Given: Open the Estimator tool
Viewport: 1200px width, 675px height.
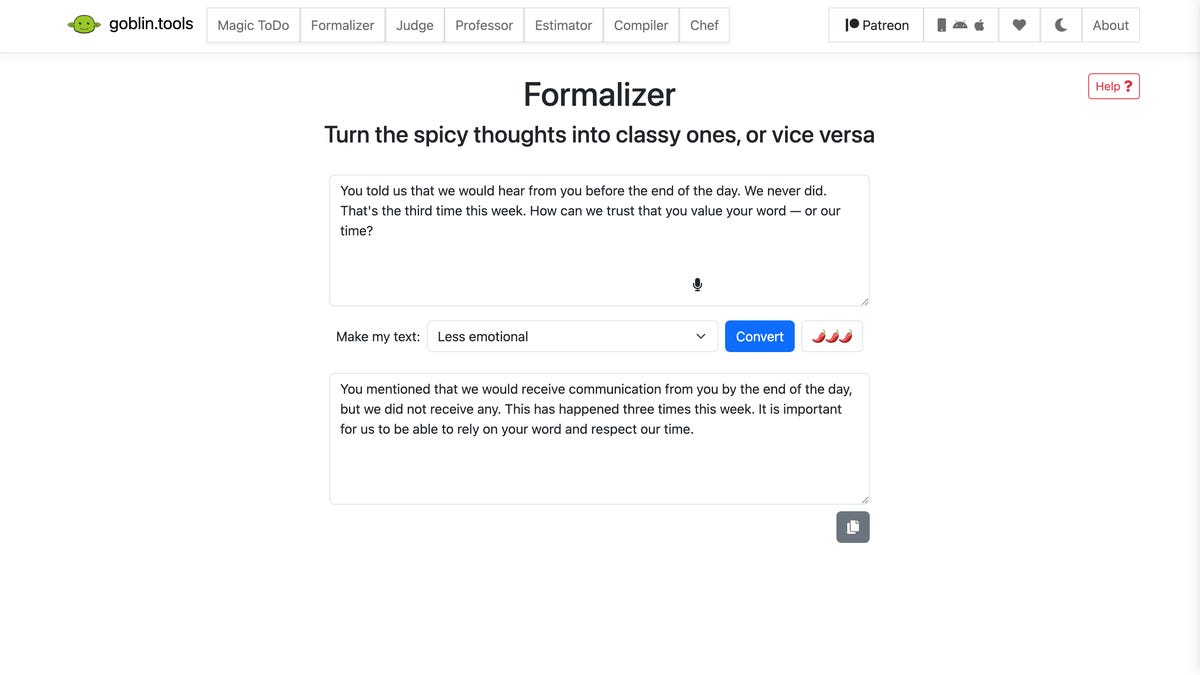Looking at the screenshot, I should click(563, 25).
